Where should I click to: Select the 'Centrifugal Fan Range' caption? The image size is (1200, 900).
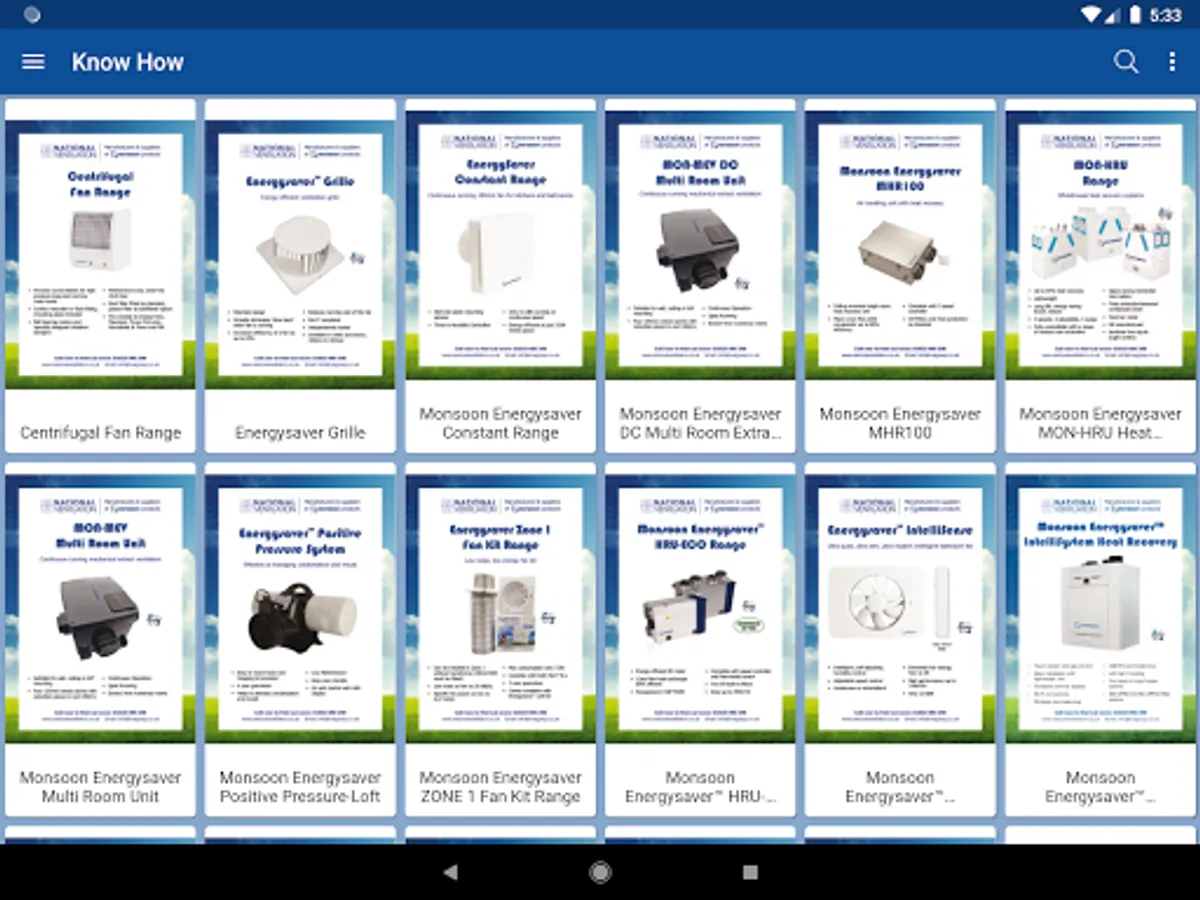(x=101, y=433)
